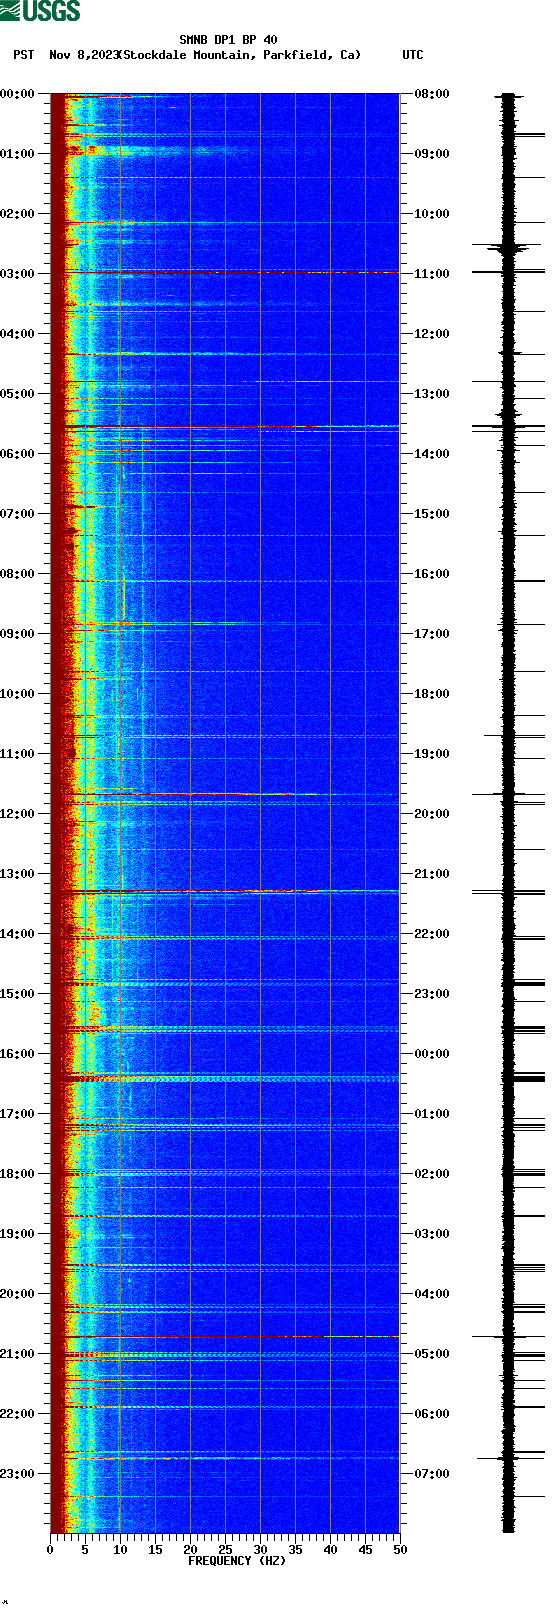Screen dimensions: 552x1613
Task: Click Stockdale Mountain, Parkfield, Ca label
Action: pos(240,55)
